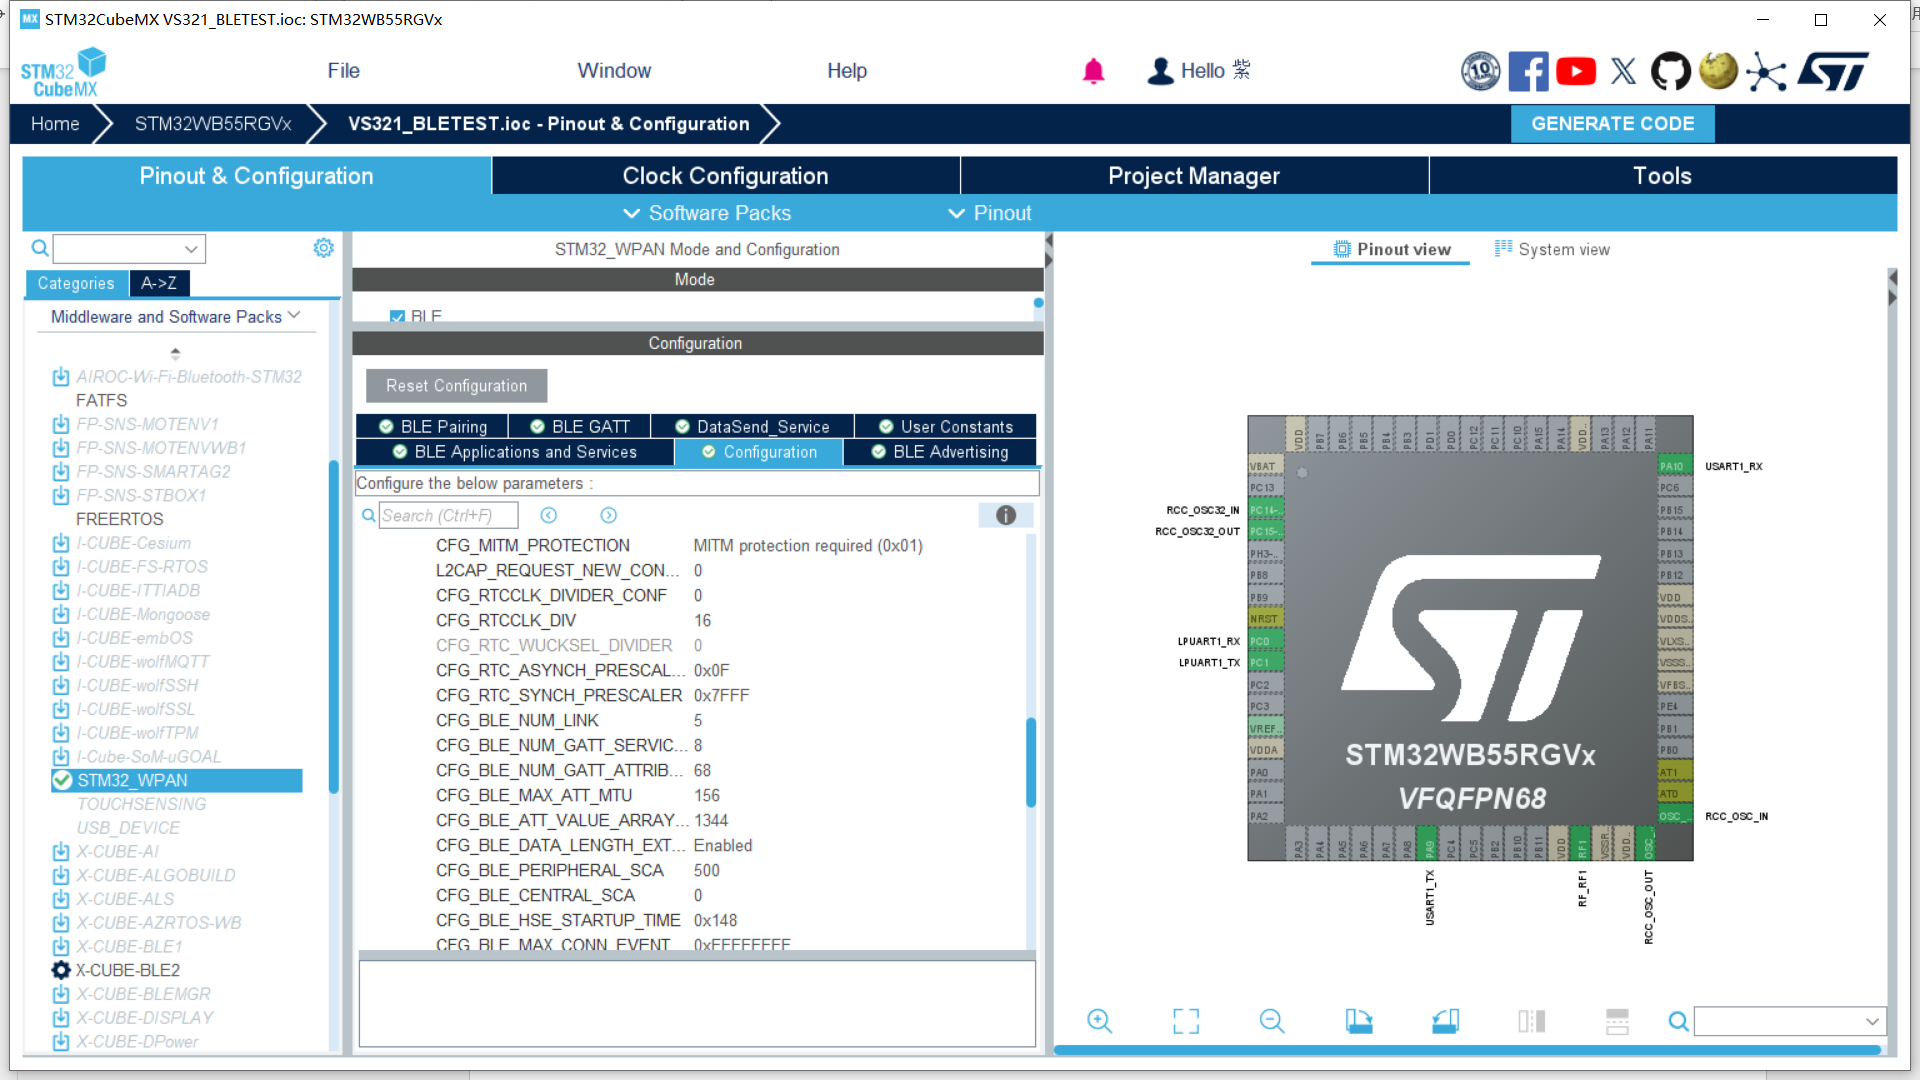Switch to Clock Configuration tab

pyautogui.click(x=725, y=175)
